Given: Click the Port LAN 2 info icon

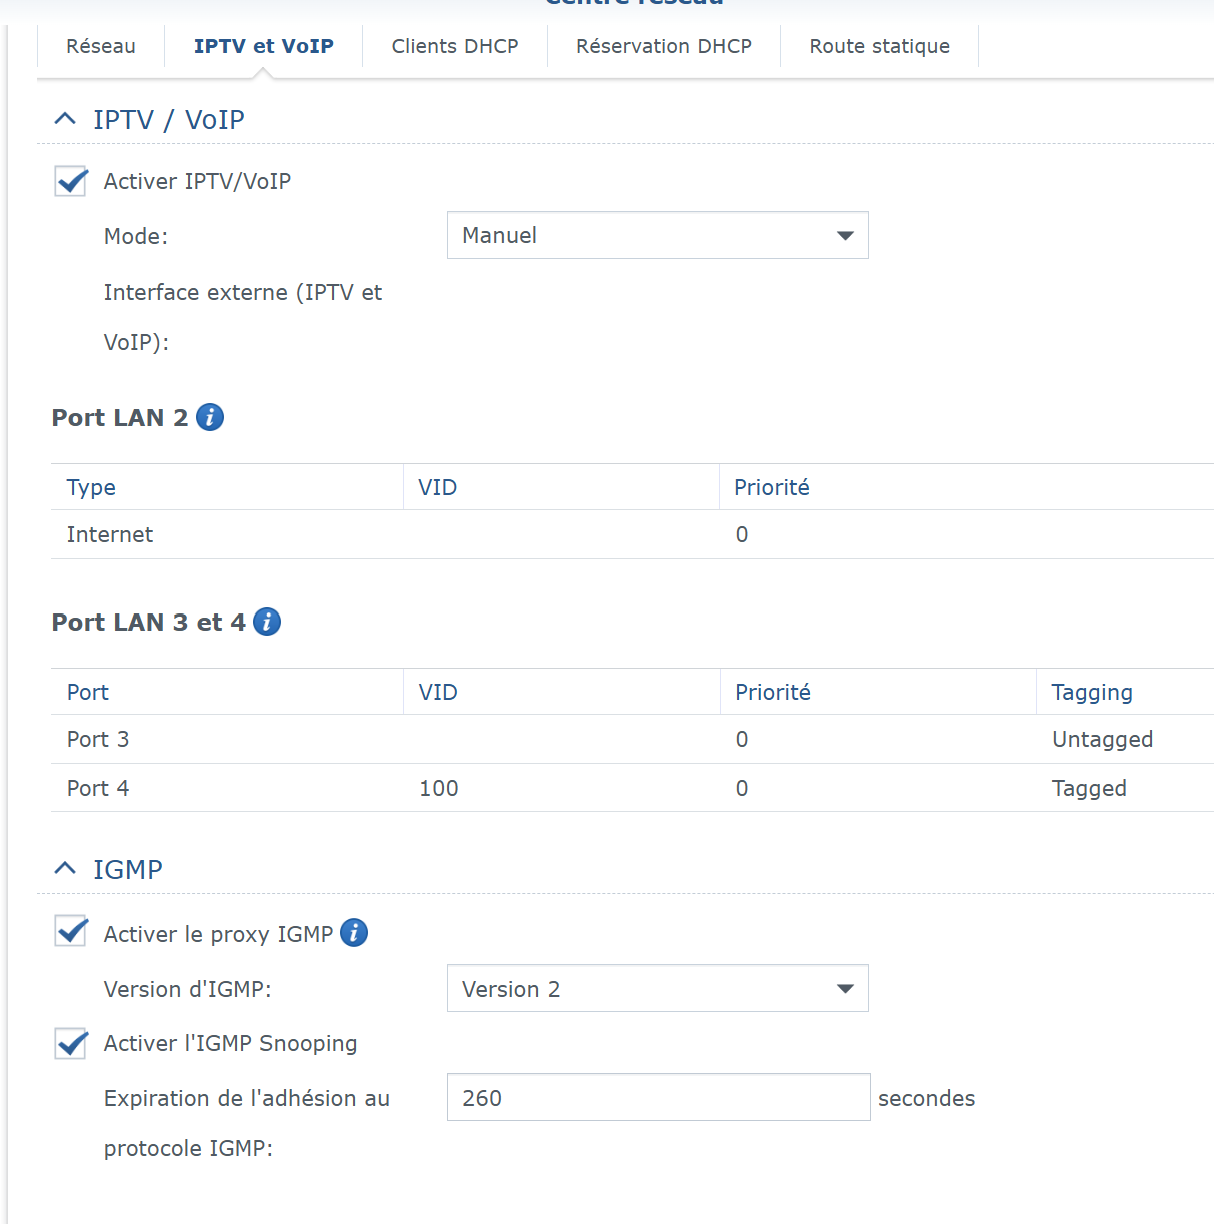Looking at the screenshot, I should click(210, 417).
